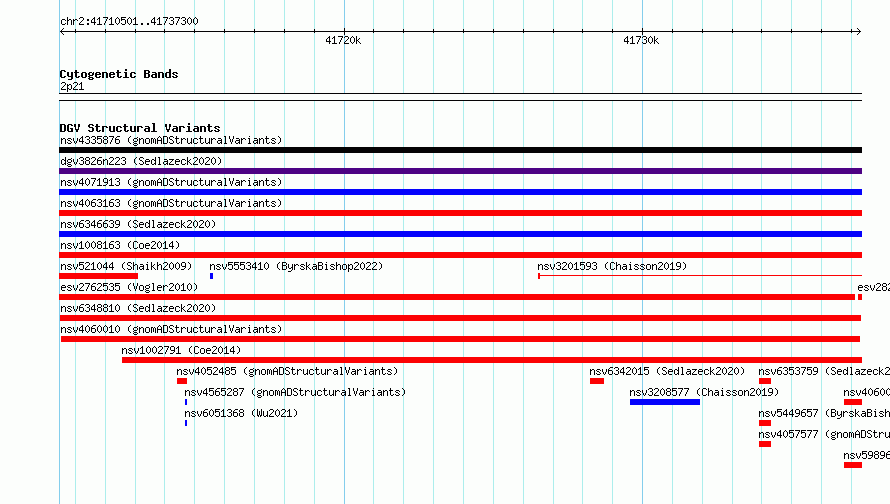Open the nsv4335876 gnomAD variant label
Image resolution: width=890 pixels, height=504 pixels.
(171, 140)
